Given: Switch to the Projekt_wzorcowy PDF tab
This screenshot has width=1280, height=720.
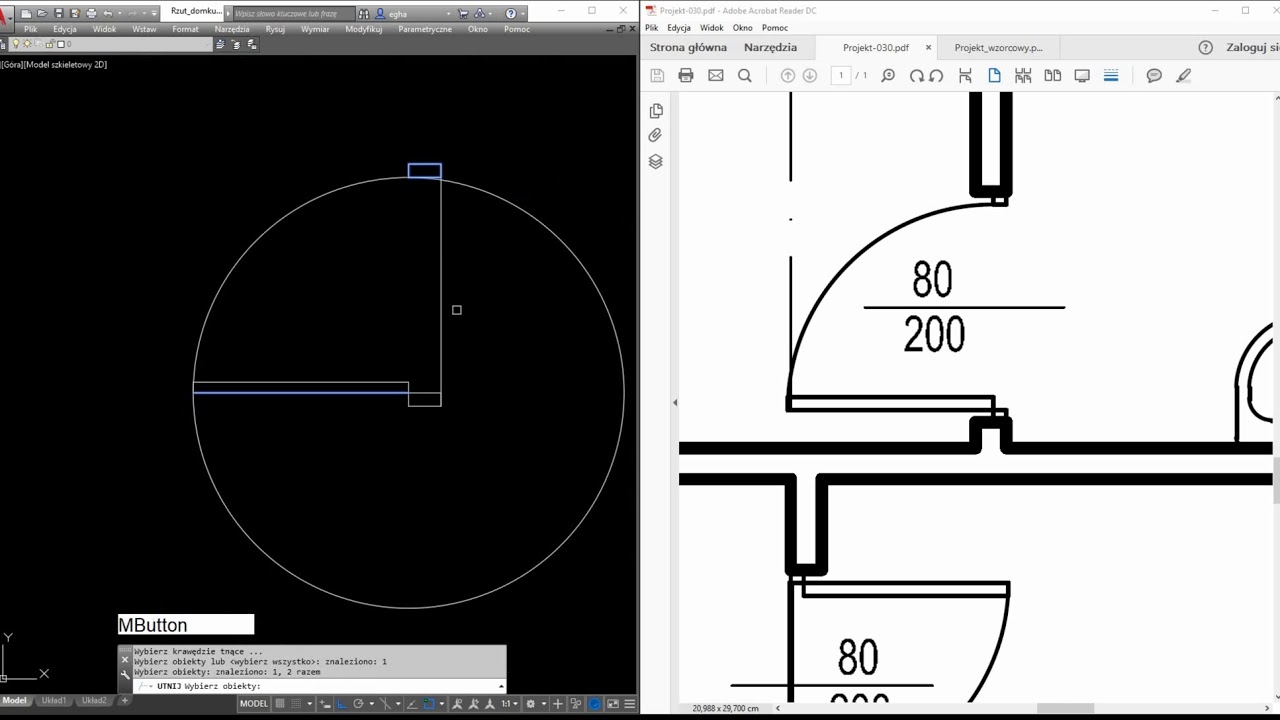Looking at the screenshot, I should pyautogui.click(x=998, y=47).
